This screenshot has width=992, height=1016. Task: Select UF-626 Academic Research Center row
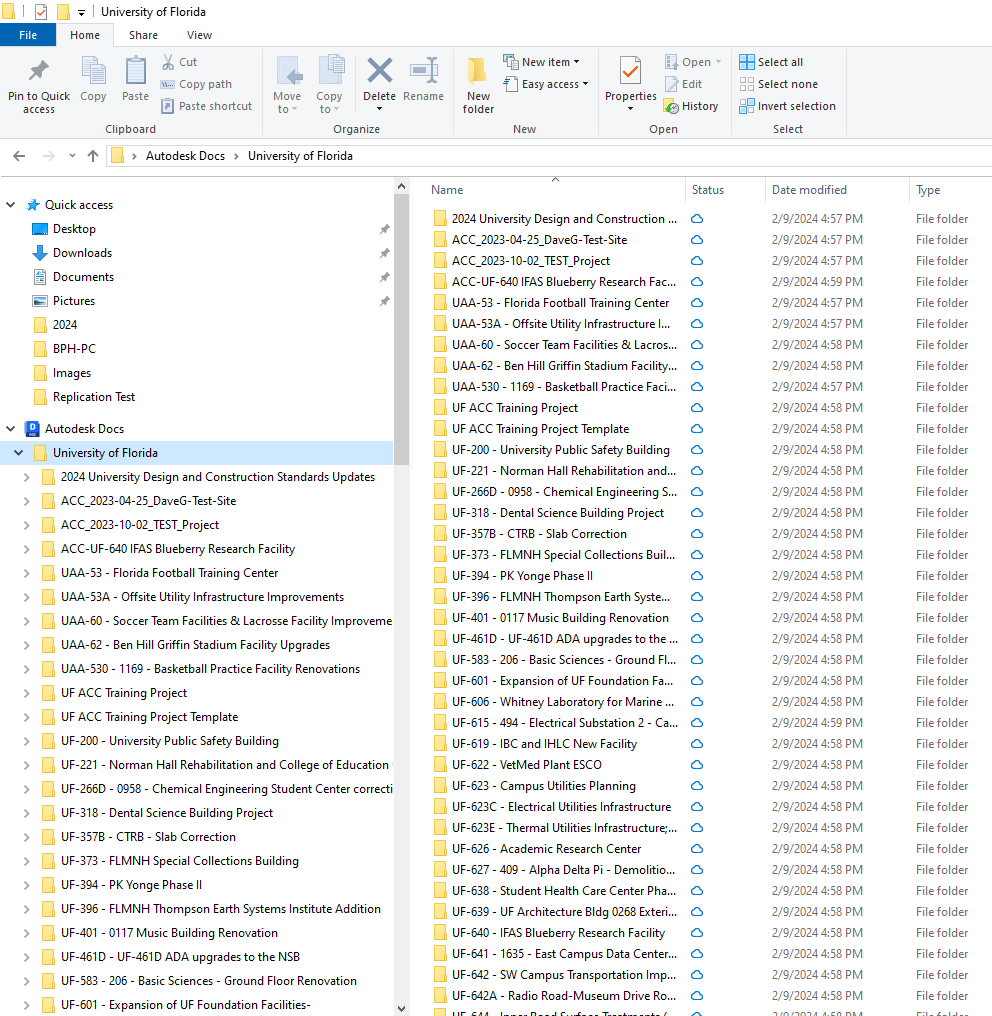point(546,849)
